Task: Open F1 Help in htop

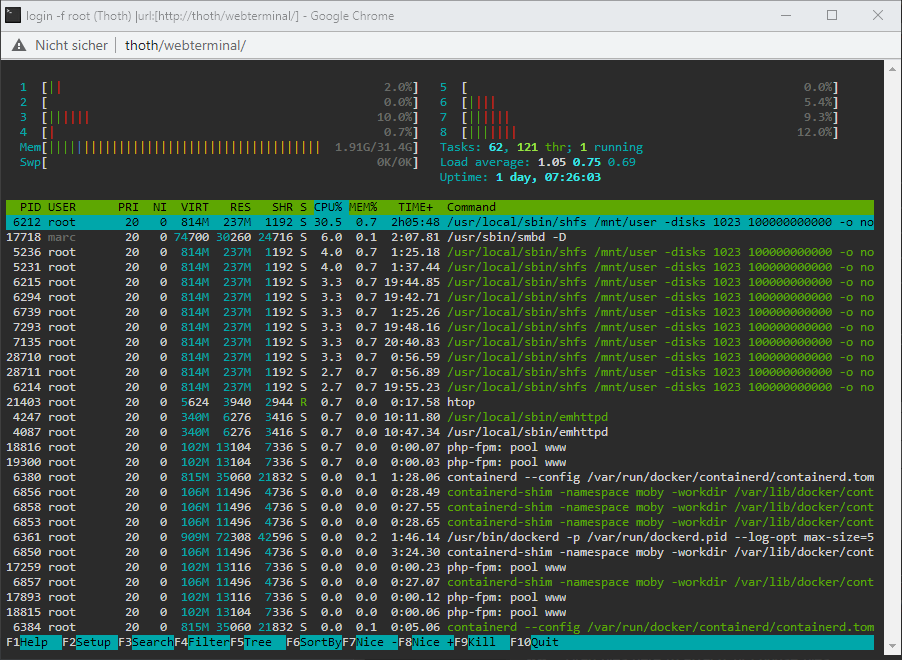Action: point(33,642)
